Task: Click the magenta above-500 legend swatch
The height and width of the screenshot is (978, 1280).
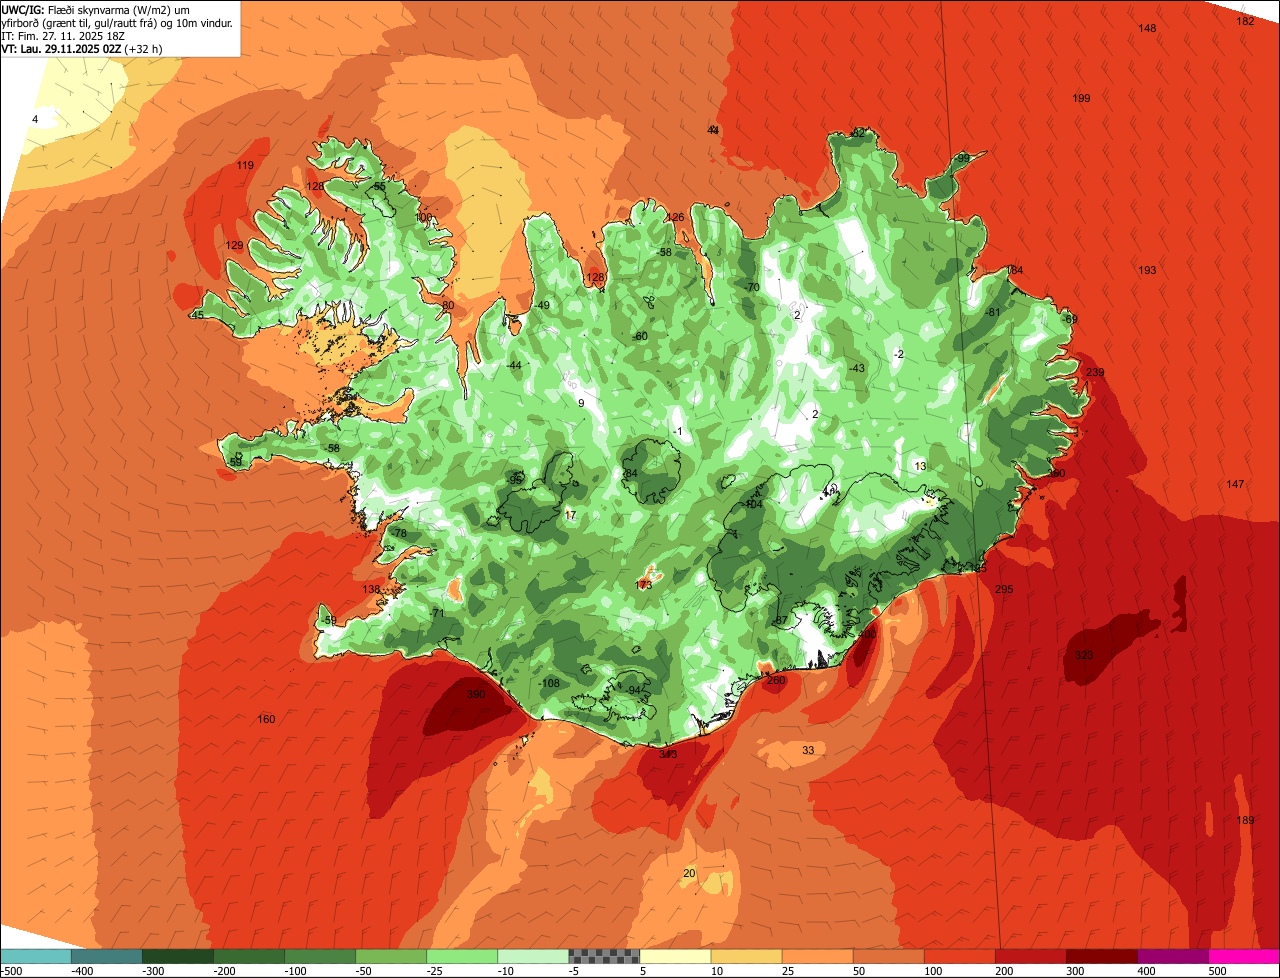Action: coord(1244,956)
